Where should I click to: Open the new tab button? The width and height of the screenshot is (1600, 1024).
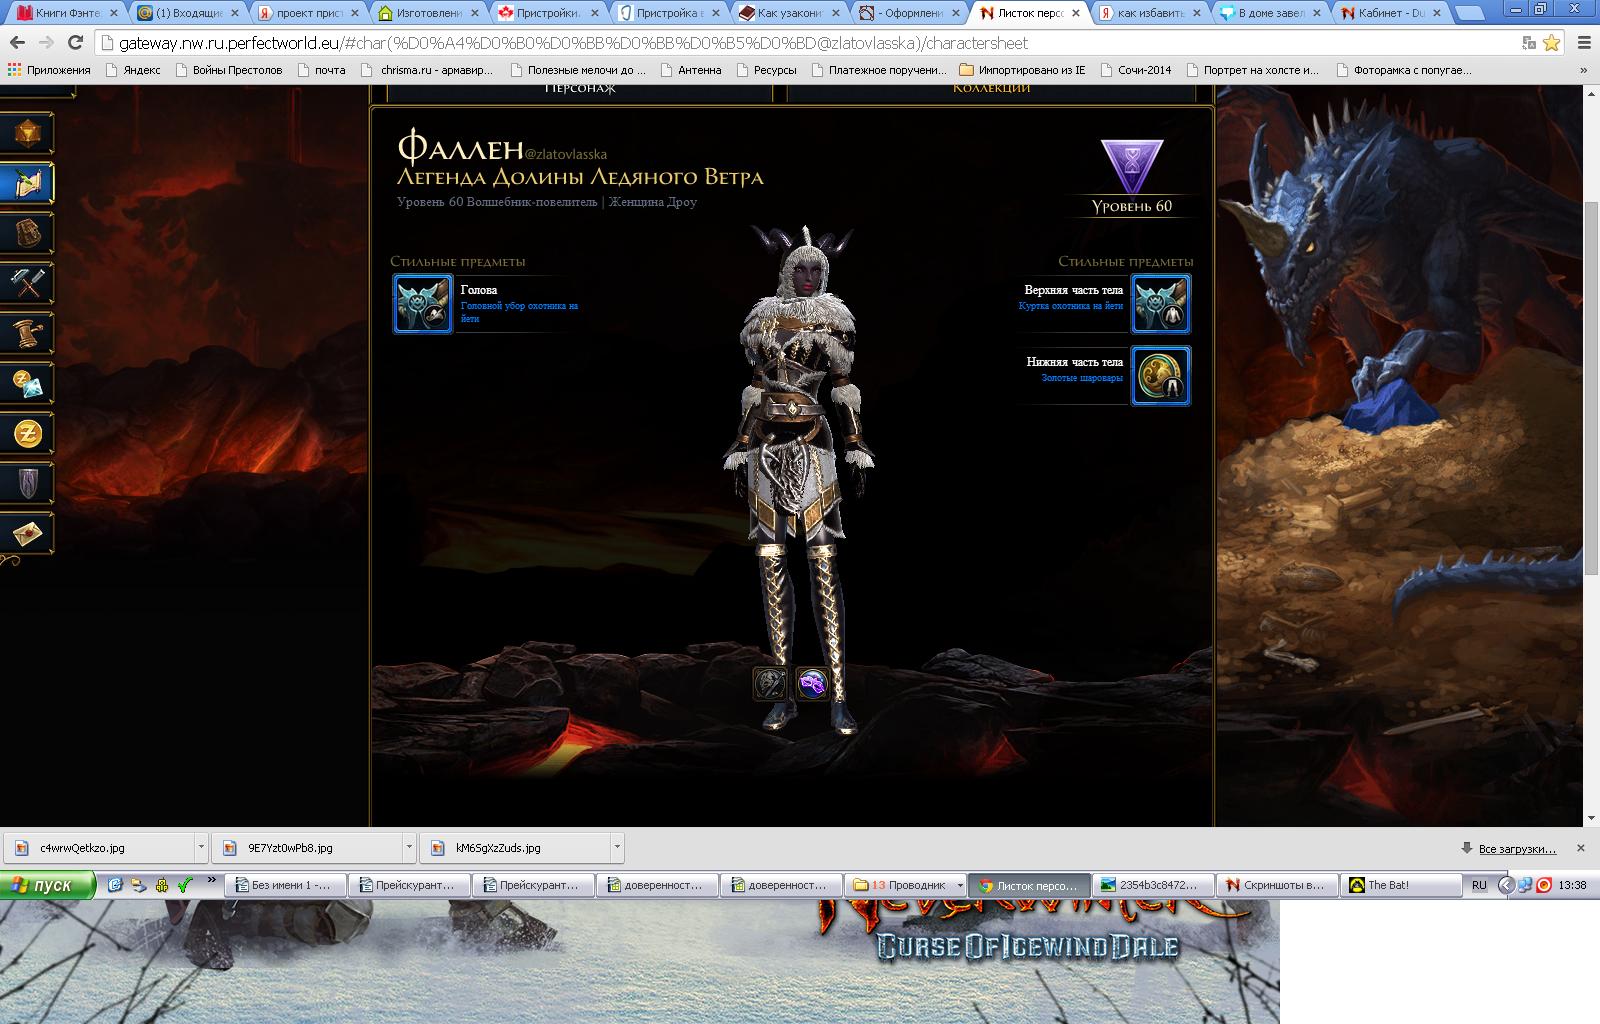(x=1468, y=14)
